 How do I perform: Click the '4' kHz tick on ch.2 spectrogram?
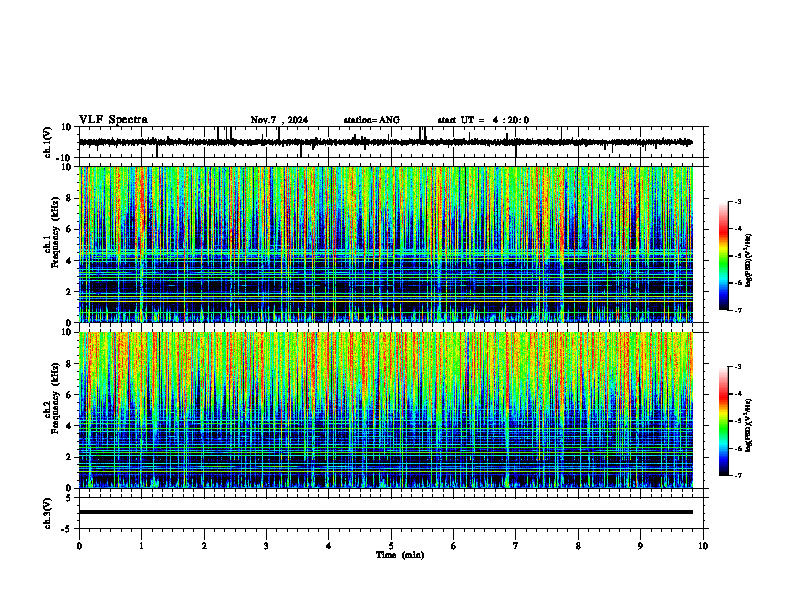tap(70, 426)
